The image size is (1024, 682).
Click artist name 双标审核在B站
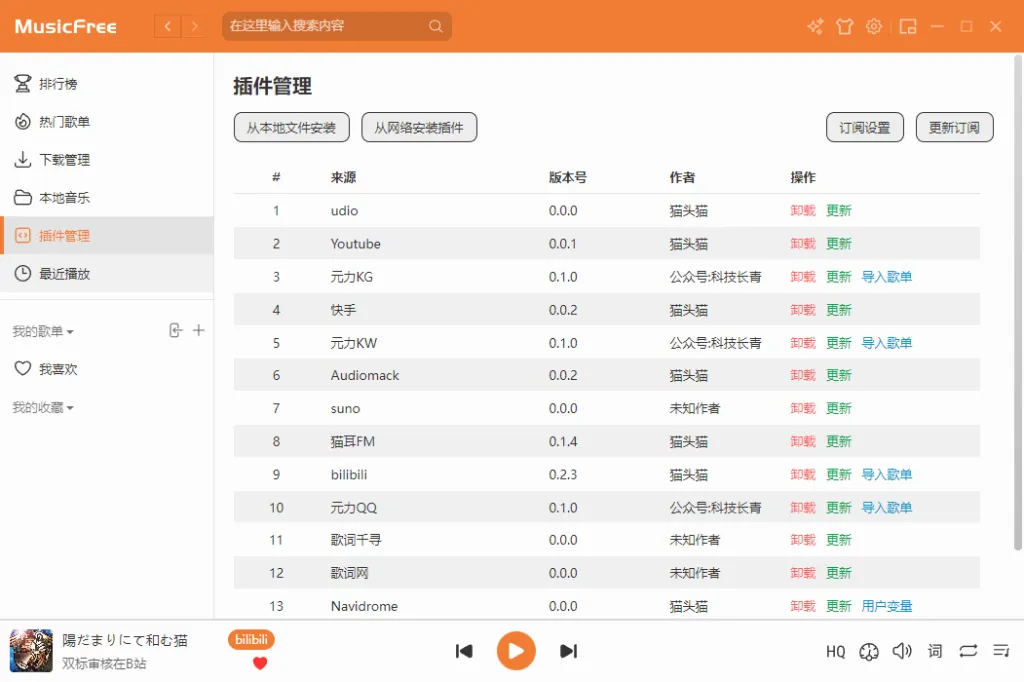pyautogui.click(x=104, y=664)
